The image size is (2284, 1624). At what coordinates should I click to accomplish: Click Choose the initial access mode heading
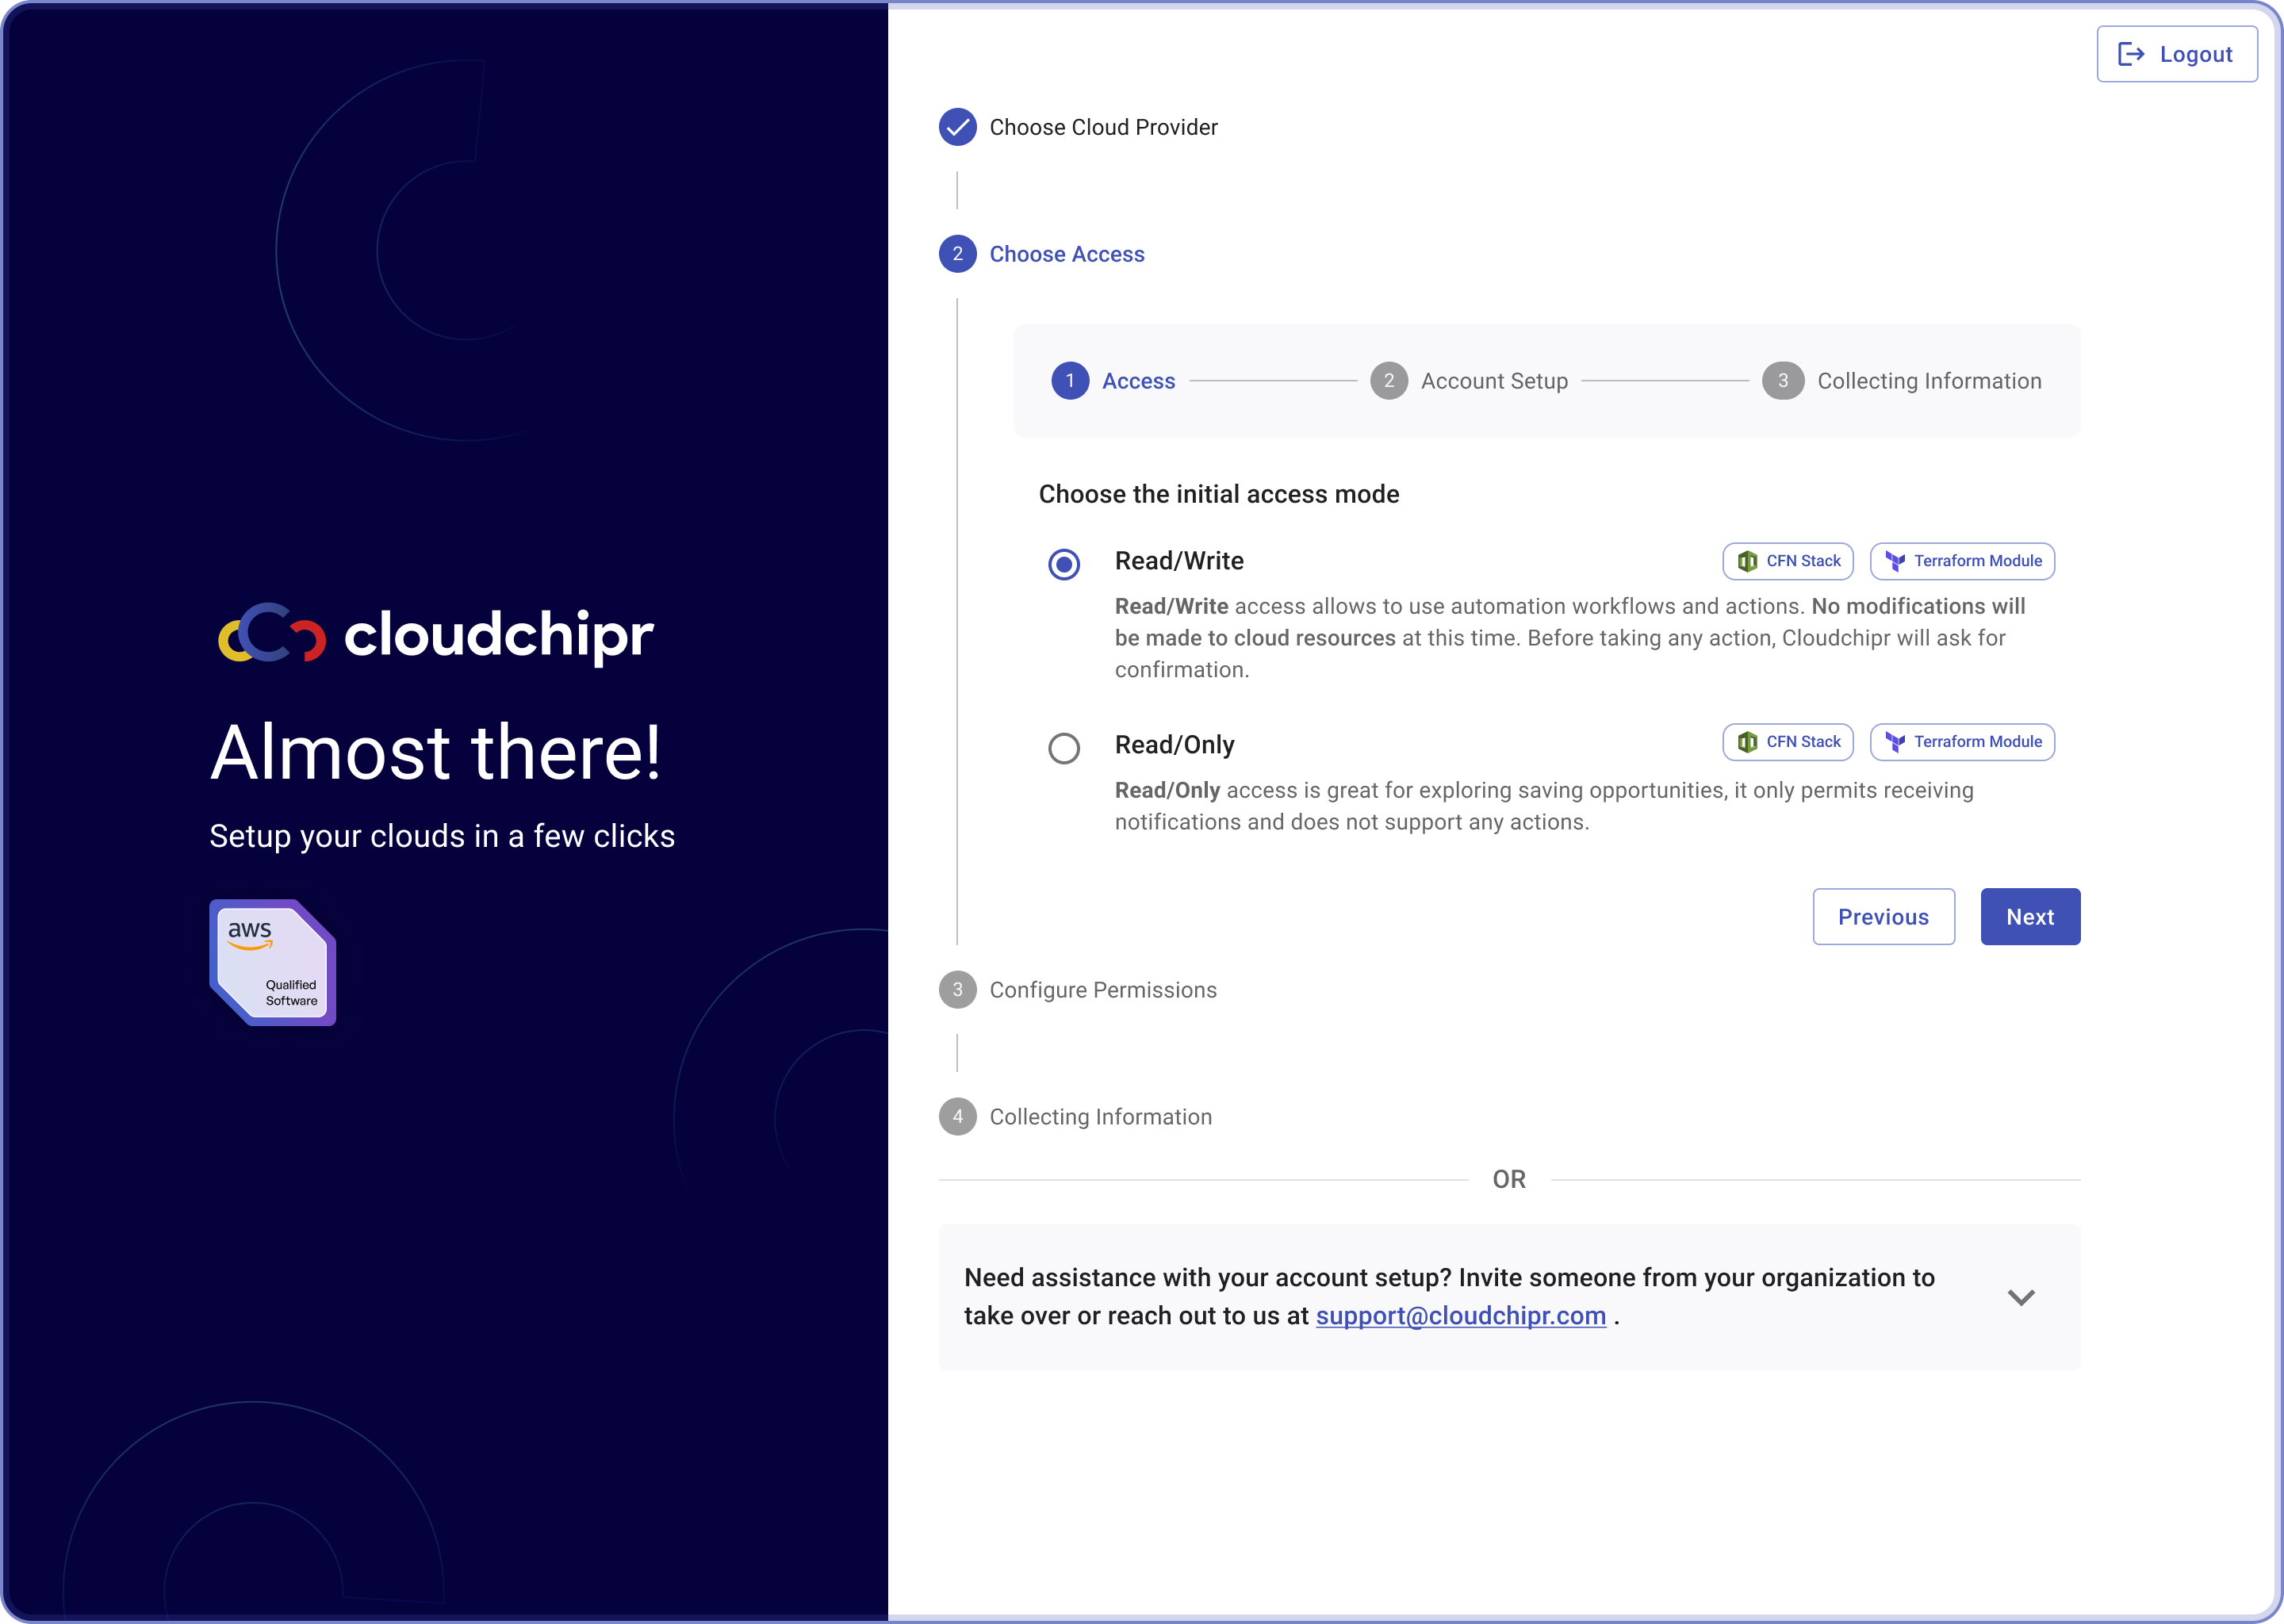coord(1219,494)
